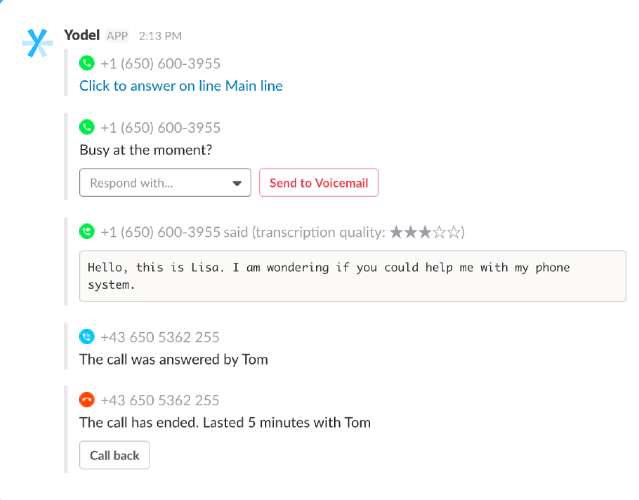Click "The call was answered by Tom" text

pyautogui.click(x=174, y=359)
